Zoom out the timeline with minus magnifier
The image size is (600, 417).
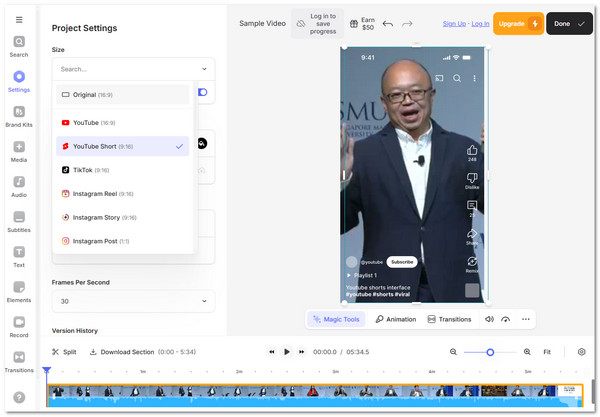click(x=453, y=352)
